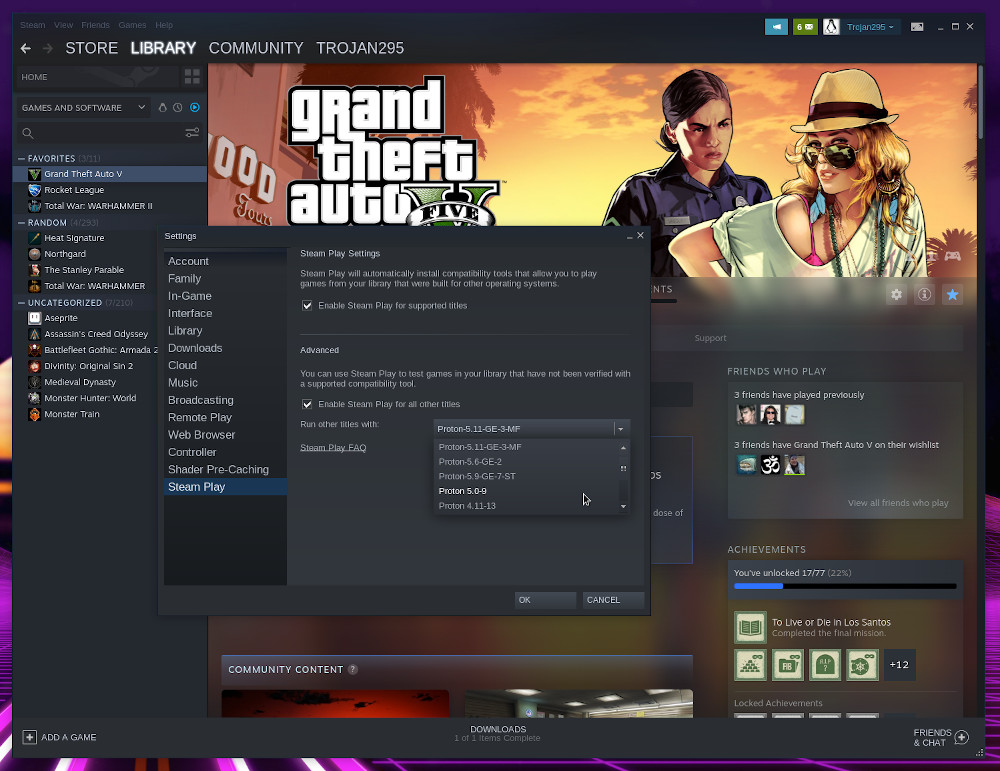Toggle Enable Steam Play for all other titles
Screen dimensions: 1000x771
307,404
